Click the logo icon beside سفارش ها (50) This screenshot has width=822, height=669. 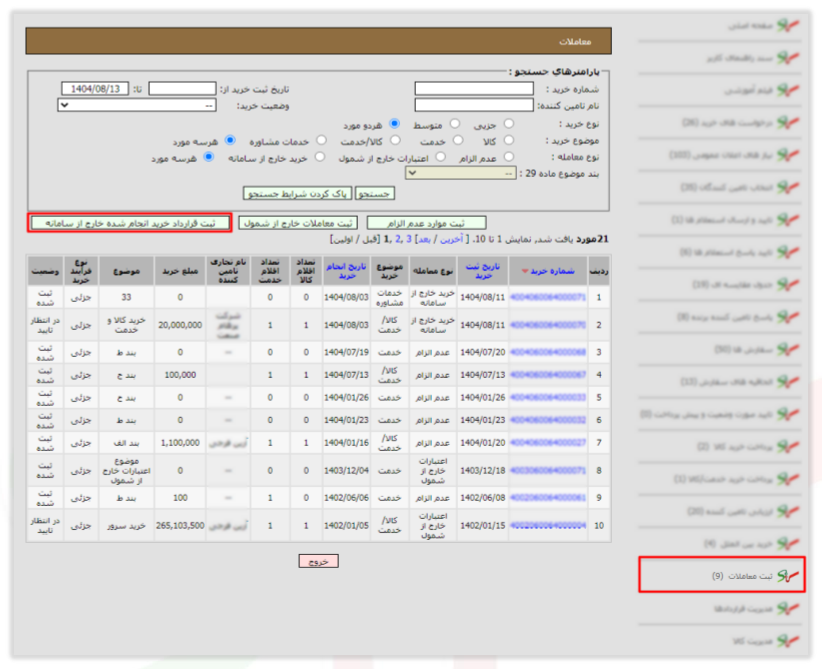pyautogui.click(x=788, y=349)
